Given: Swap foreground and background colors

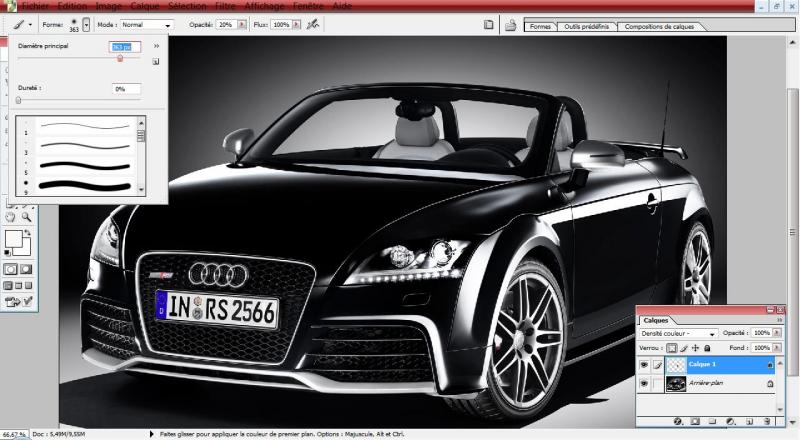Looking at the screenshot, I should point(28,233).
